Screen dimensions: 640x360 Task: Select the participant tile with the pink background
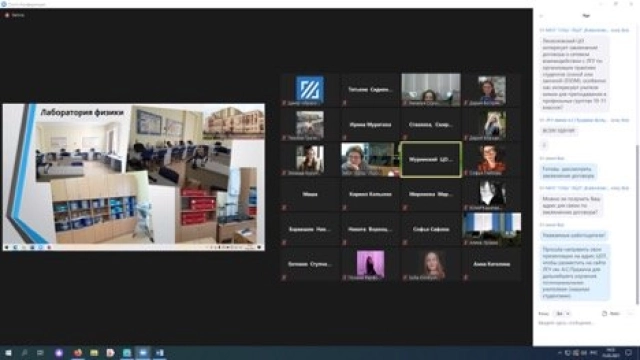370,264
